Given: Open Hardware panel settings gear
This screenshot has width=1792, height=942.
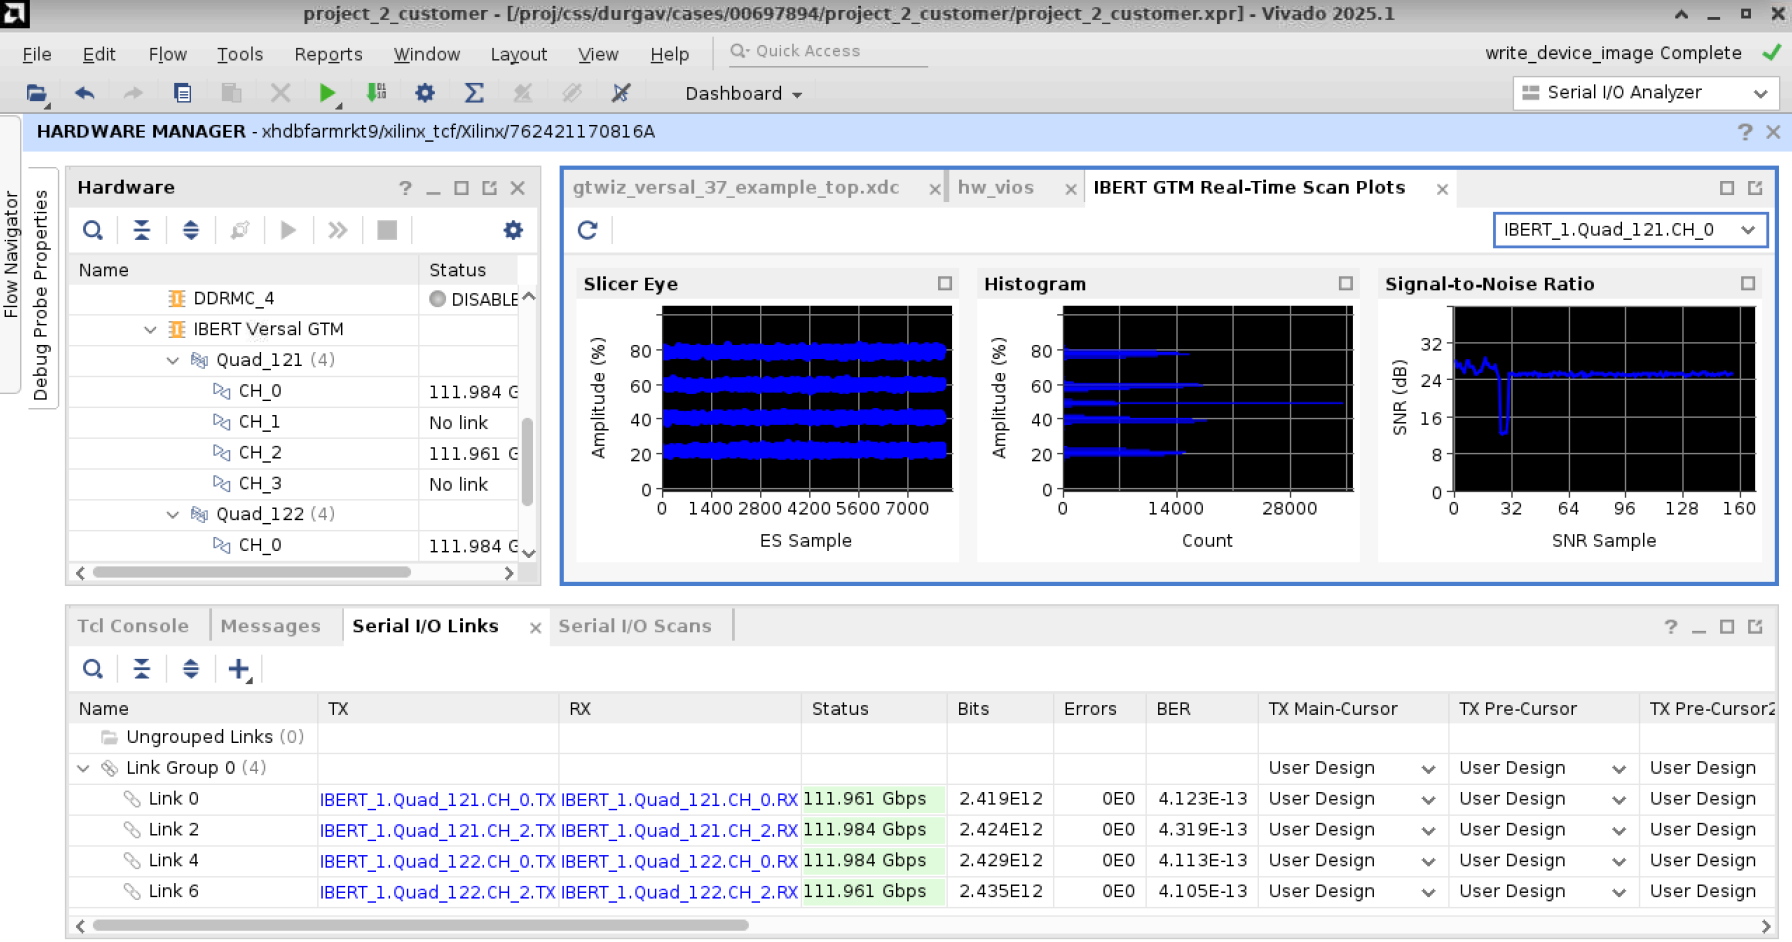Looking at the screenshot, I should [513, 229].
